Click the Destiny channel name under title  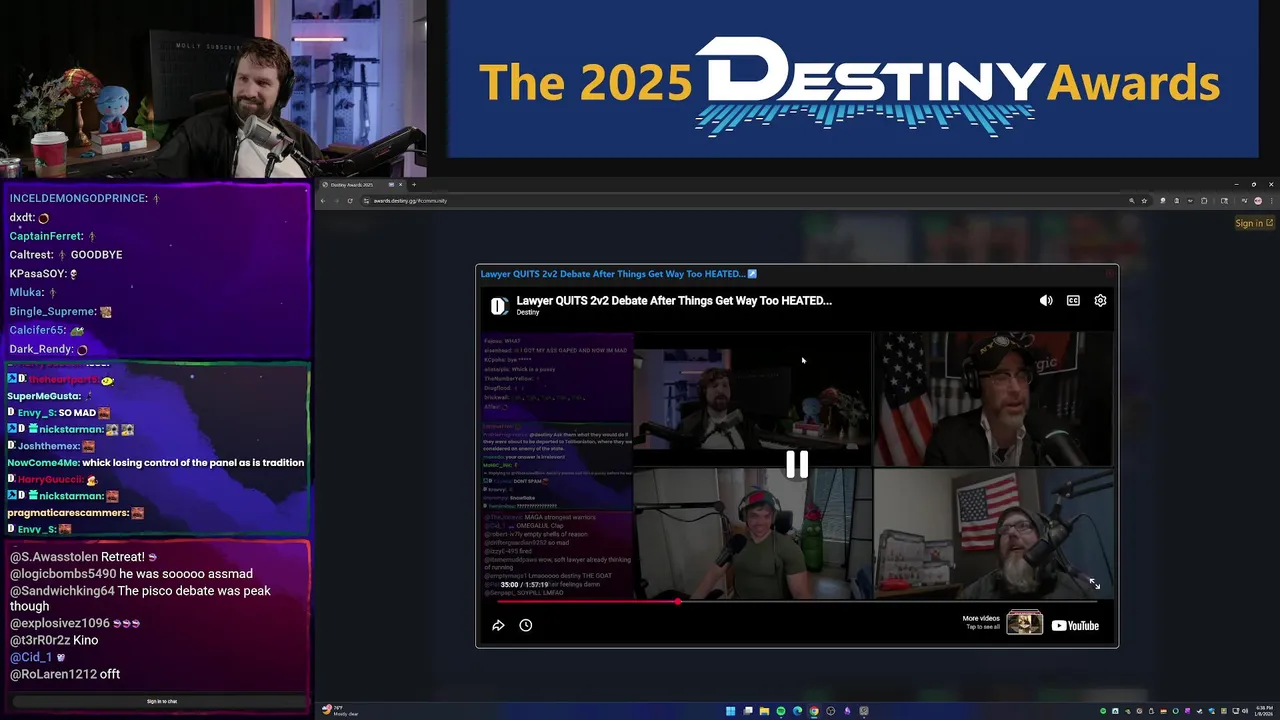528,312
